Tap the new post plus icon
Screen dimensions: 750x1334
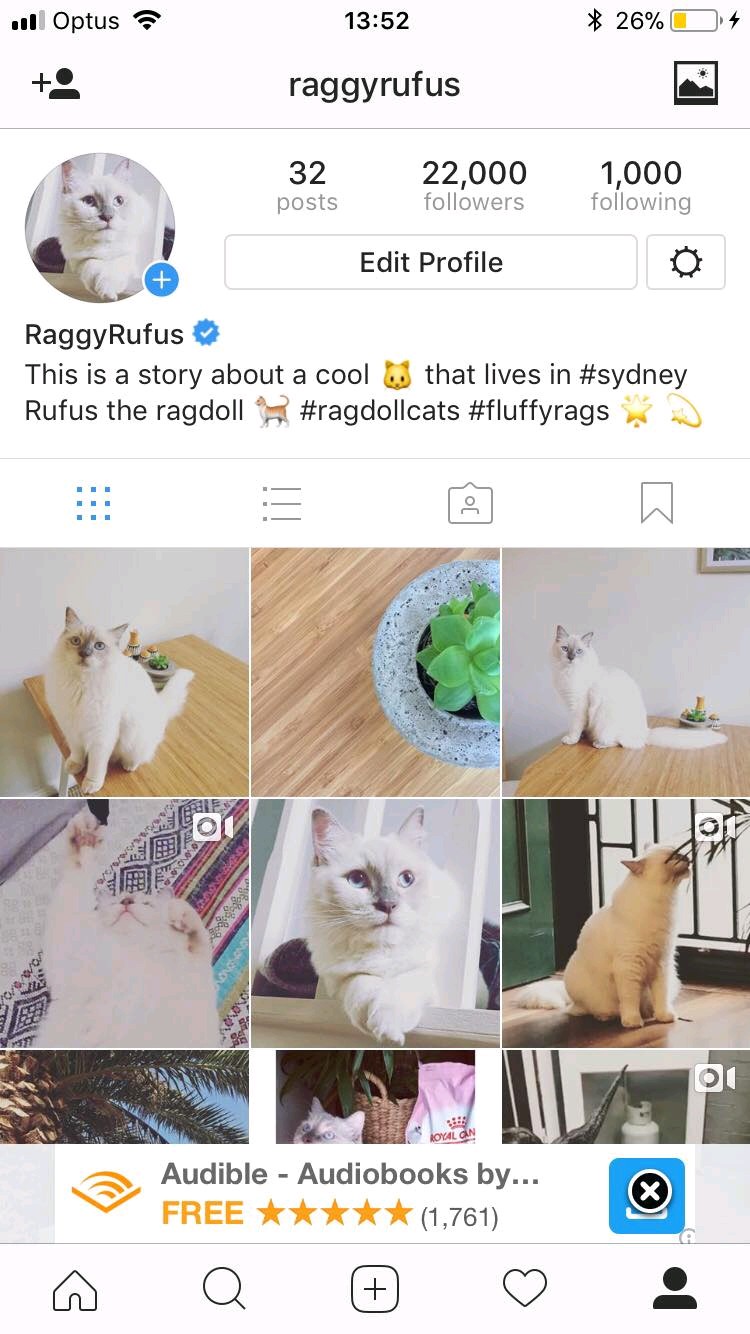[x=375, y=1289]
